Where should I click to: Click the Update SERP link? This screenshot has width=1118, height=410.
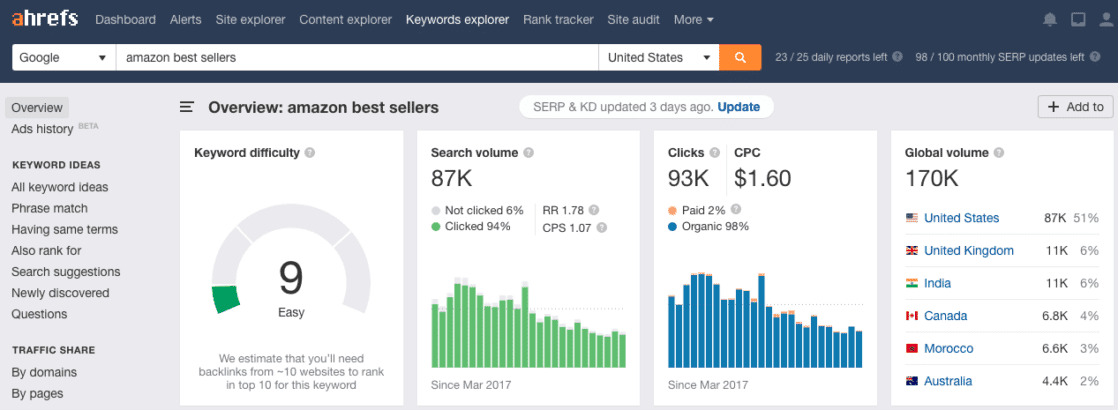tap(739, 107)
